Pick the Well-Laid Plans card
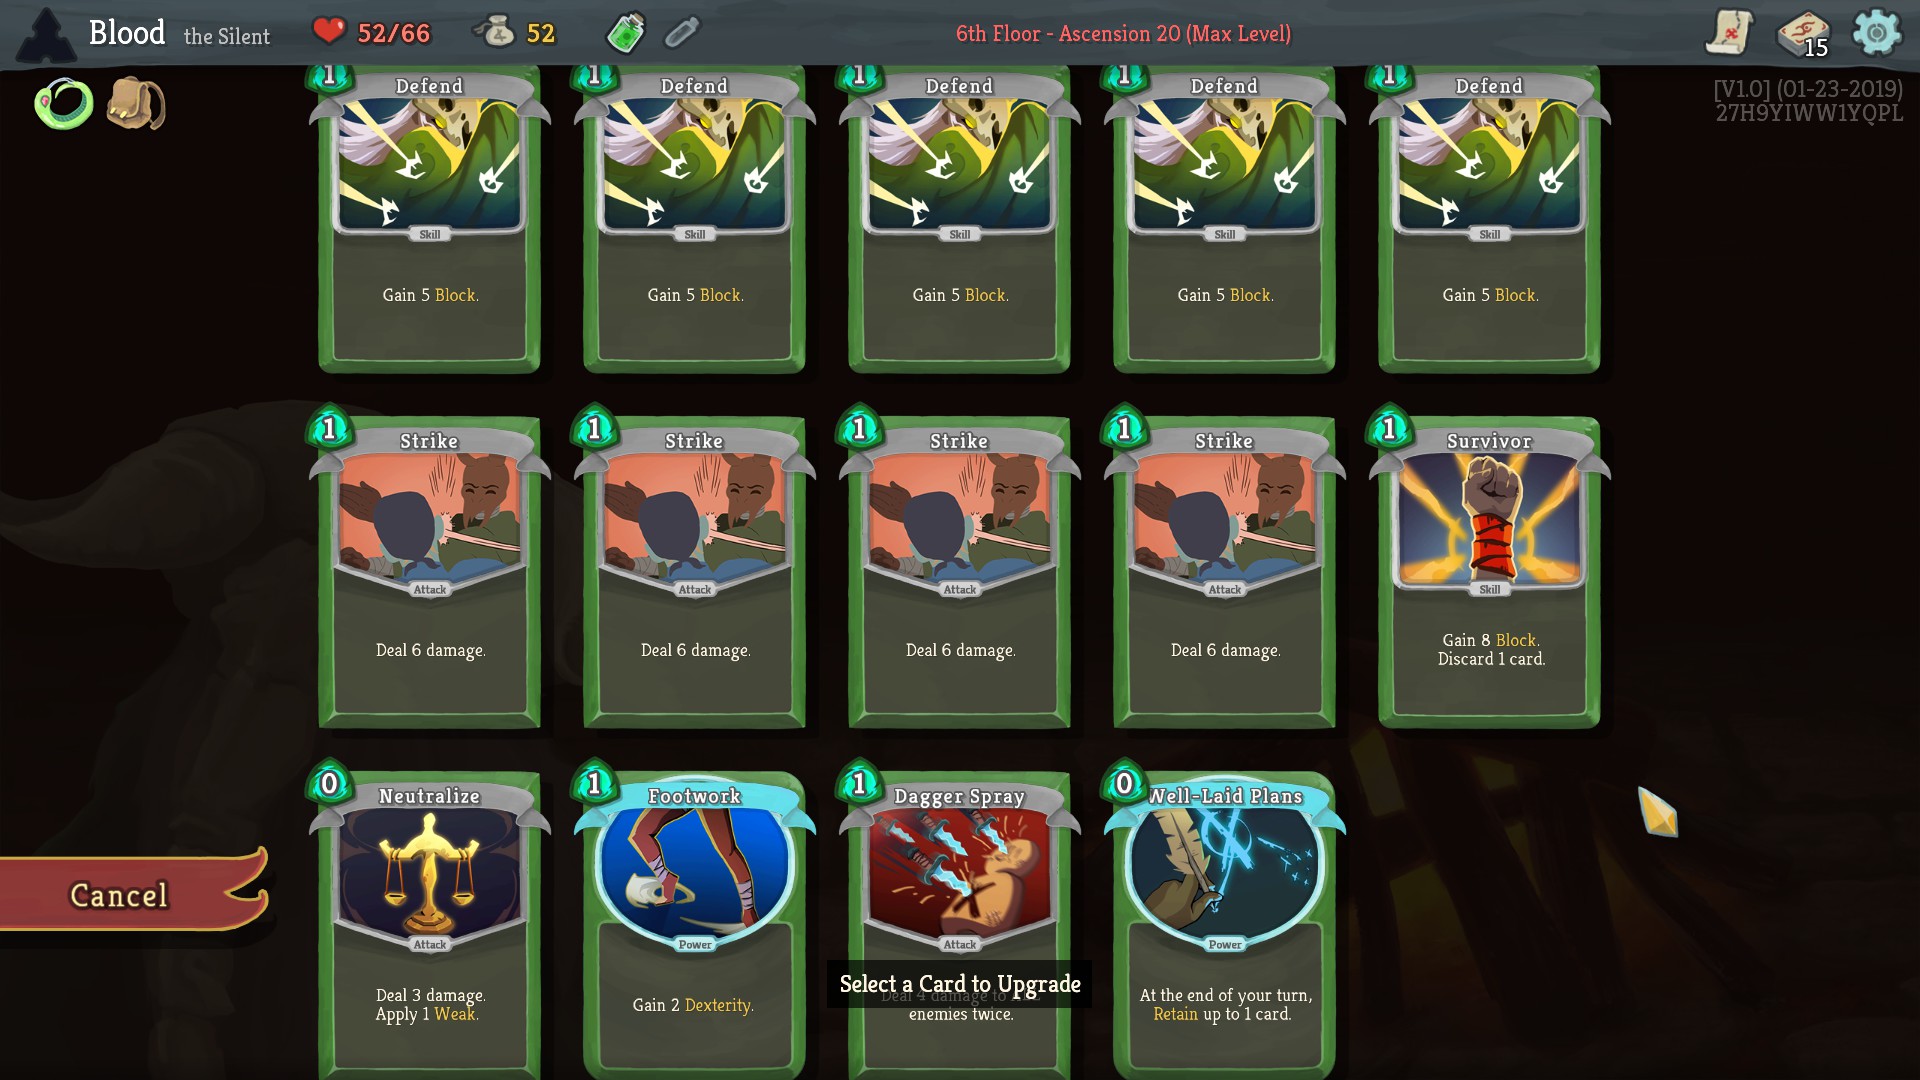 pos(1224,919)
